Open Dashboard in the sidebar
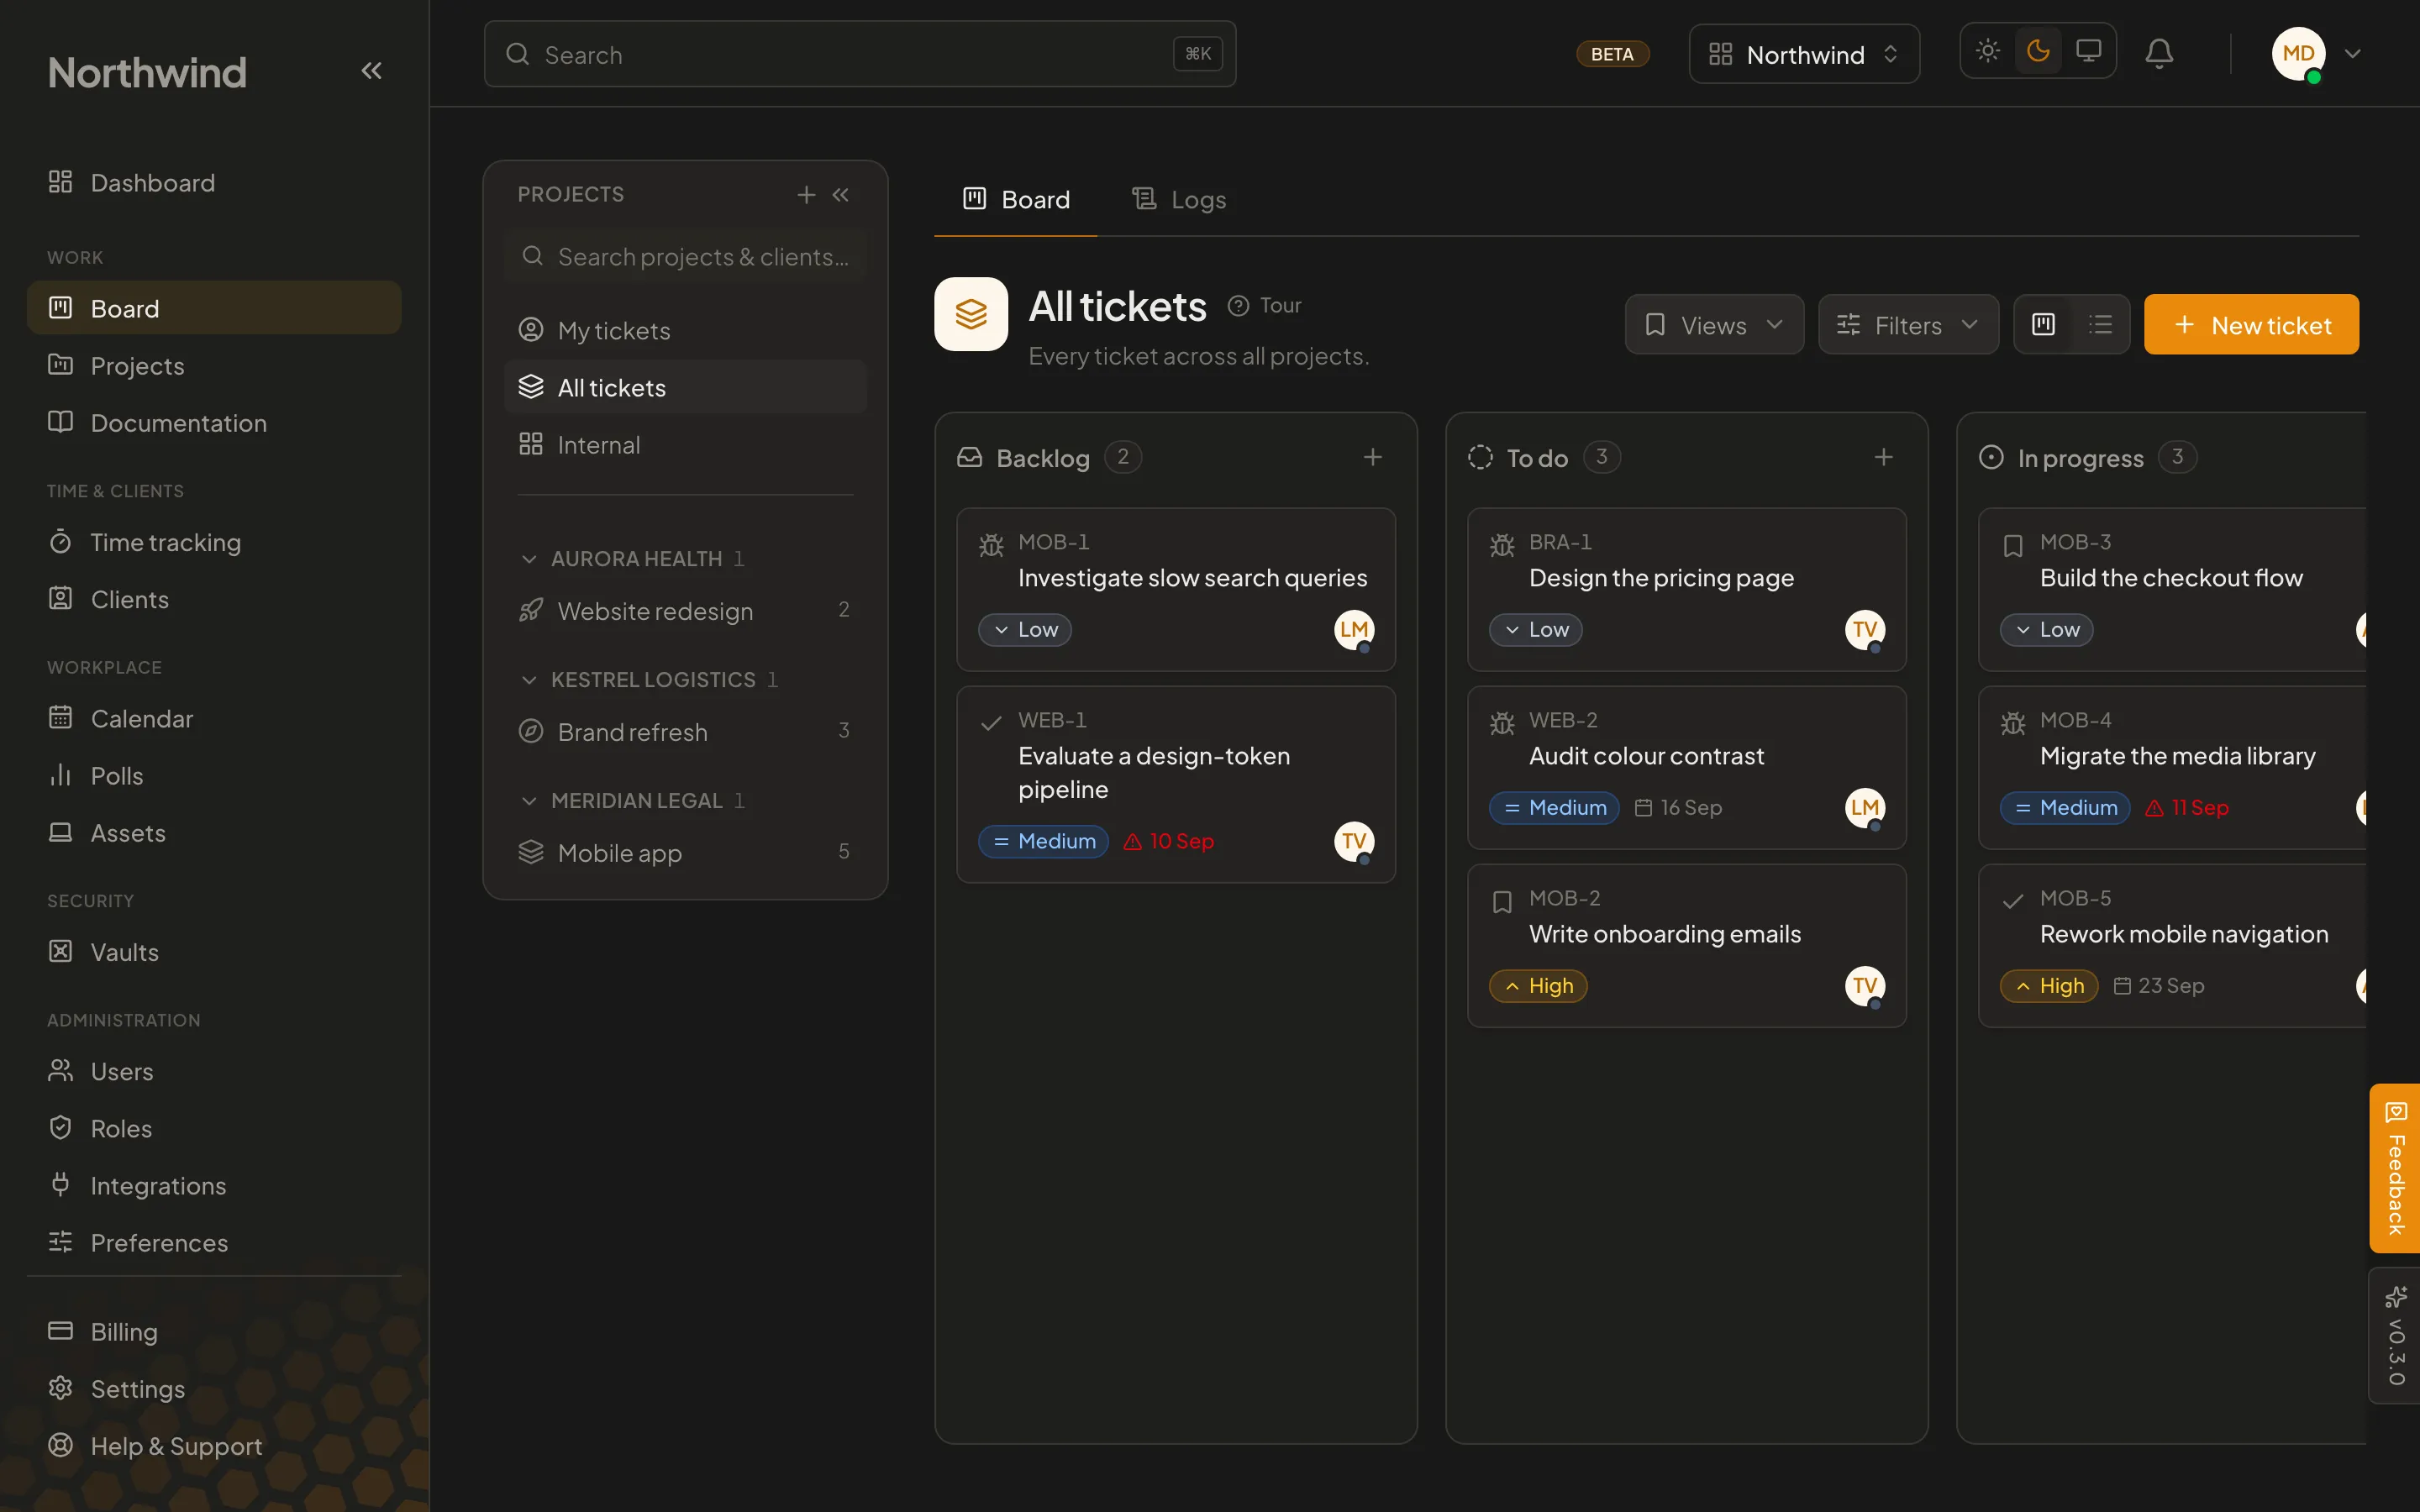The height and width of the screenshot is (1512, 2420). [x=214, y=183]
